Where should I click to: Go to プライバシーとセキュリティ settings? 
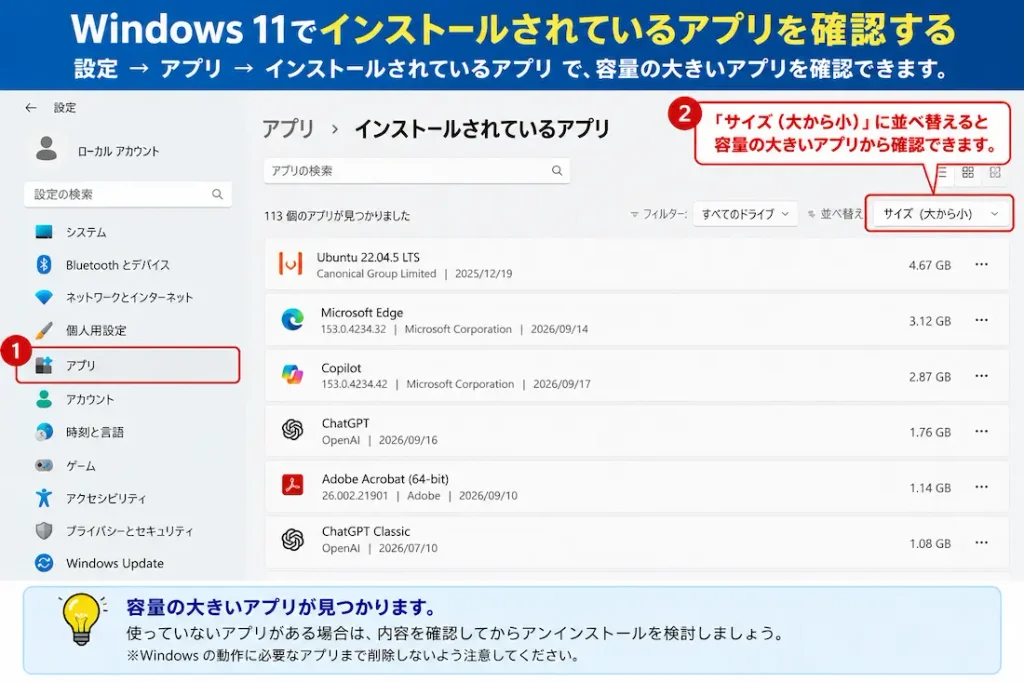[x=128, y=530]
